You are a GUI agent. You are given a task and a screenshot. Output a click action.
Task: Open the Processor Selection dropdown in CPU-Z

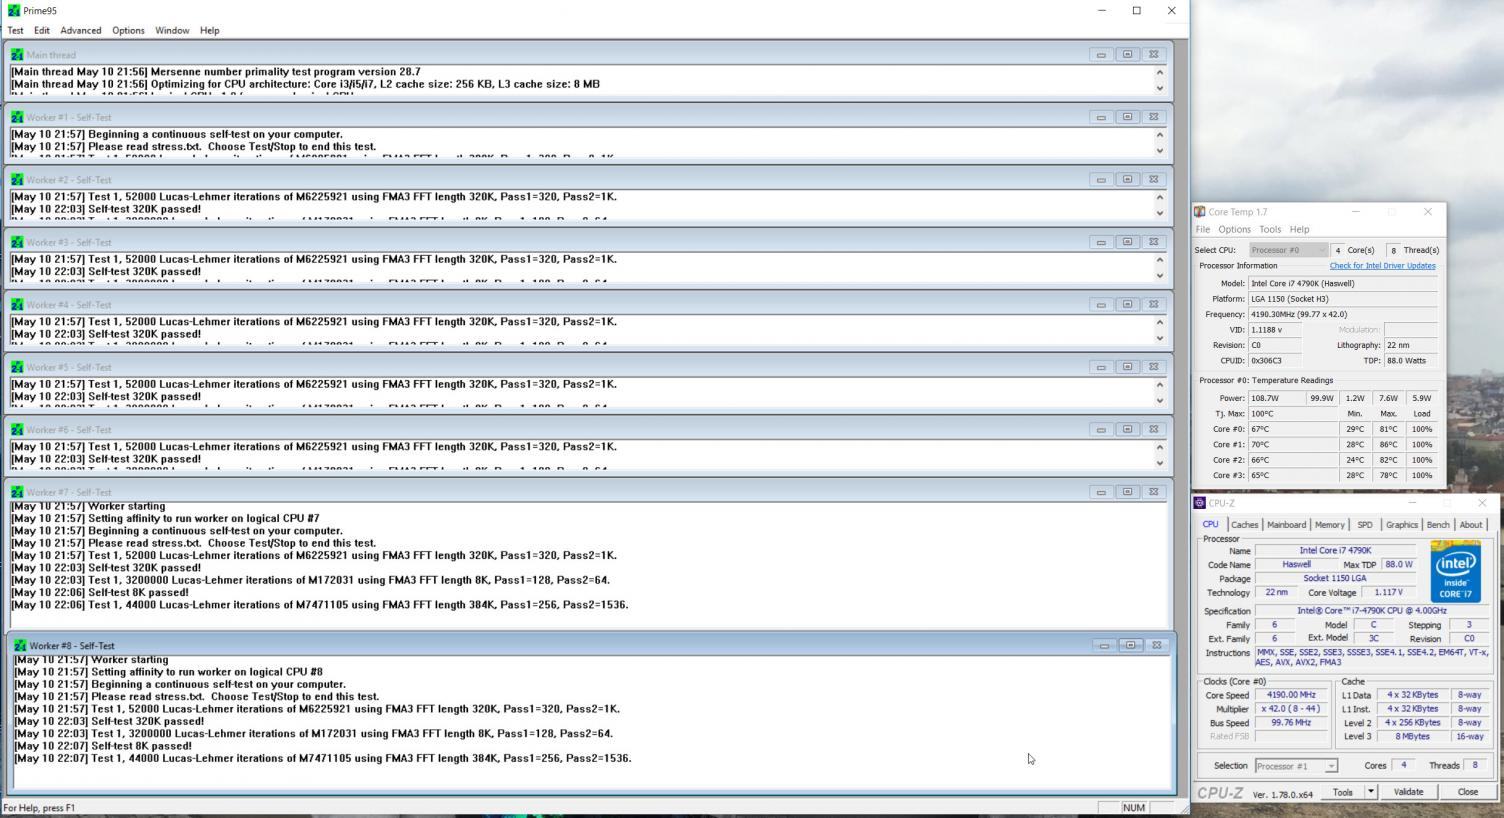[x=1296, y=766]
